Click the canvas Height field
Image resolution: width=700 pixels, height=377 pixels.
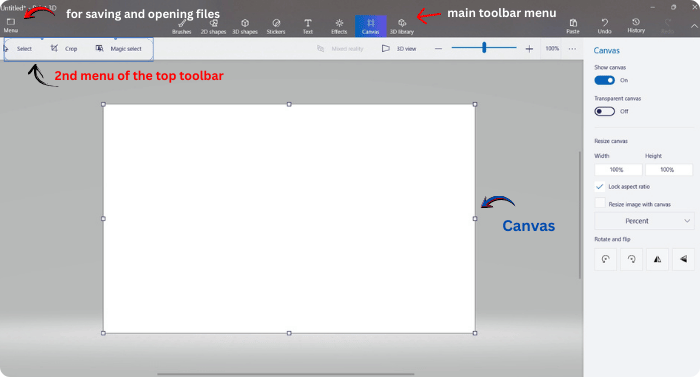[x=668, y=170]
